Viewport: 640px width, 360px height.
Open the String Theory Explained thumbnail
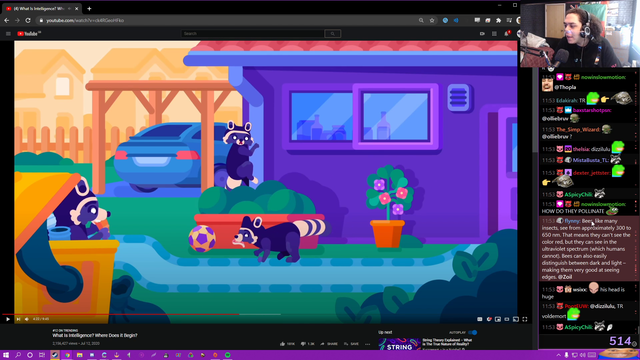coord(399,344)
